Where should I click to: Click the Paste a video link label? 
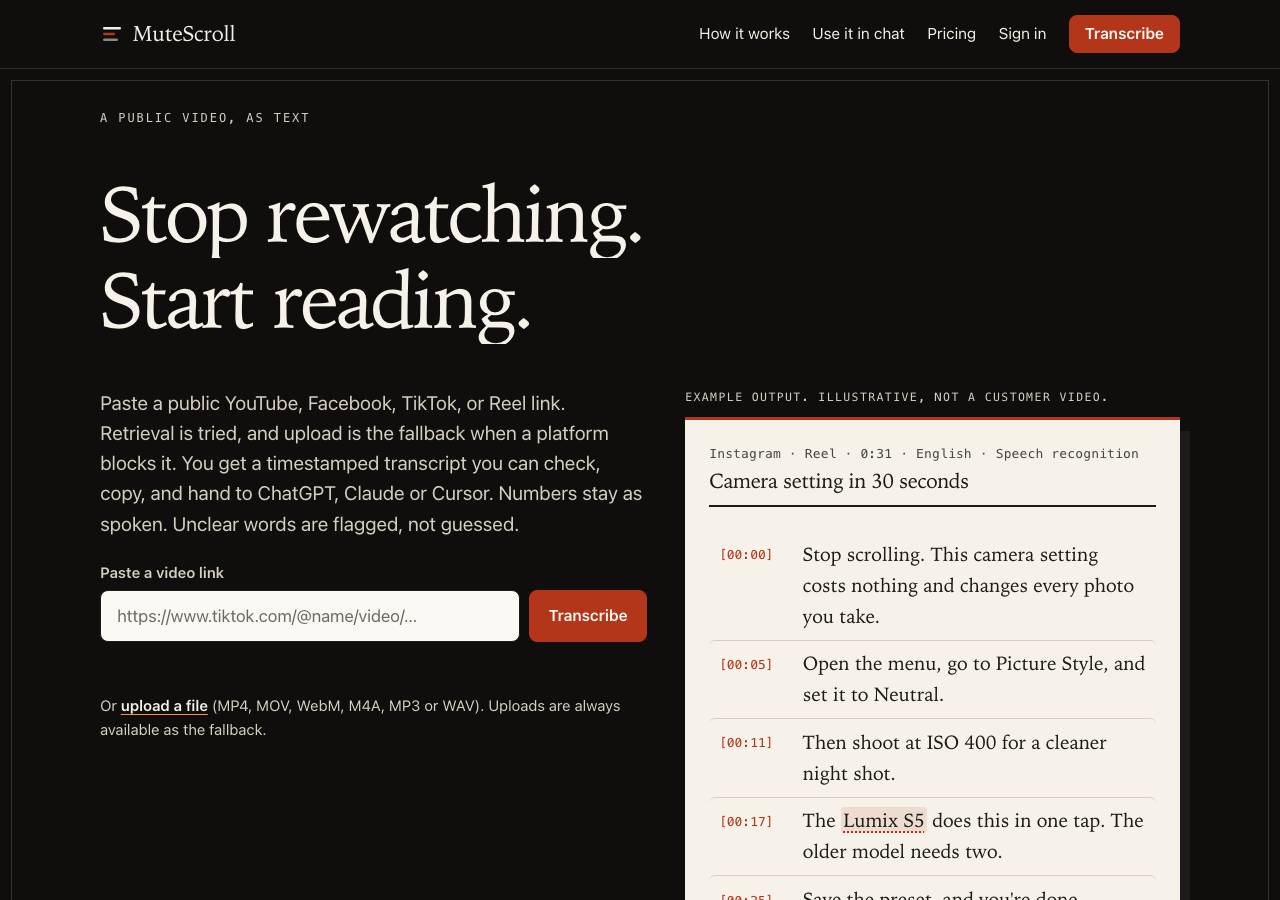click(x=162, y=573)
